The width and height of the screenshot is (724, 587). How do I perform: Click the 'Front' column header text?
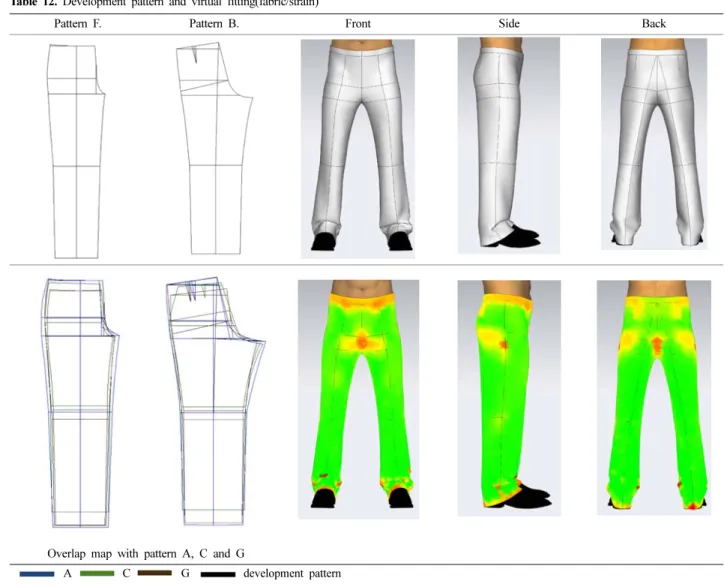tap(358, 24)
